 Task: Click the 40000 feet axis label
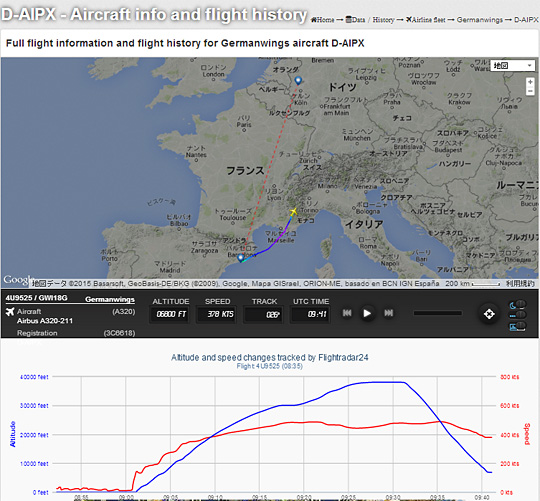[x=34, y=377]
